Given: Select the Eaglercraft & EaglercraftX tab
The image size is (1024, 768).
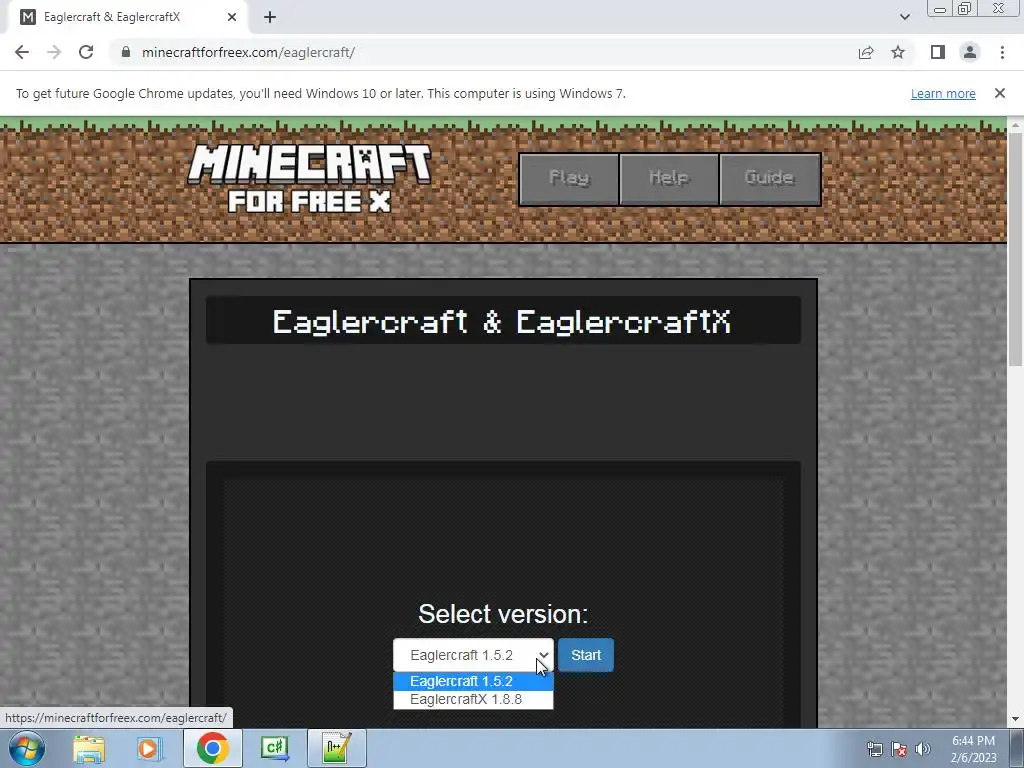Looking at the screenshot, I should [x=127, y=17].
